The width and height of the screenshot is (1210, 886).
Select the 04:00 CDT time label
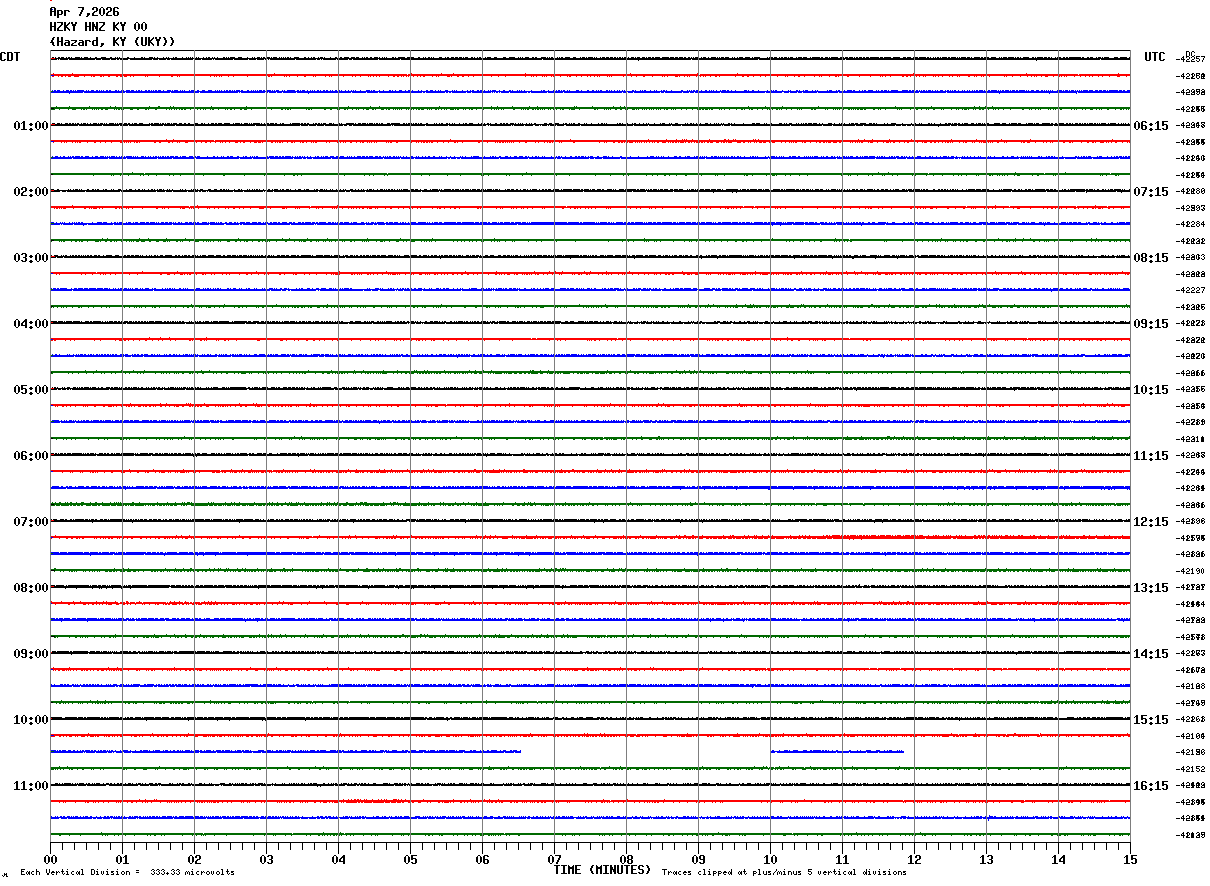tap(31, 324)
